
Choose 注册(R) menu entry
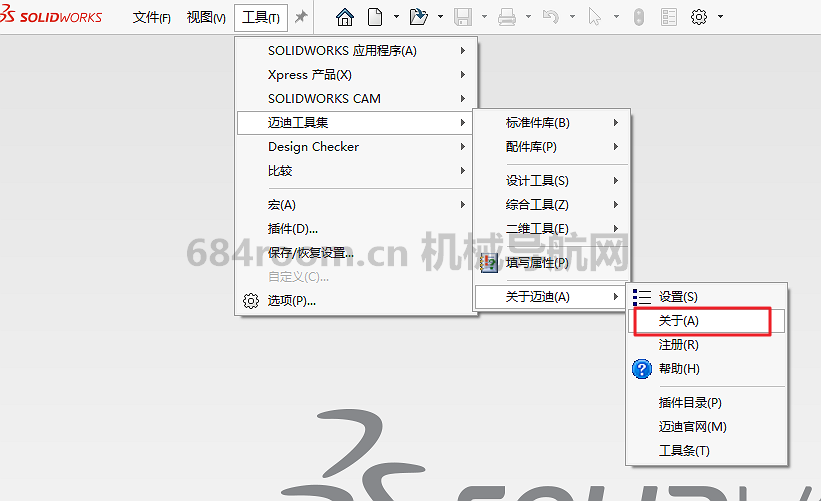coord(679,345)
